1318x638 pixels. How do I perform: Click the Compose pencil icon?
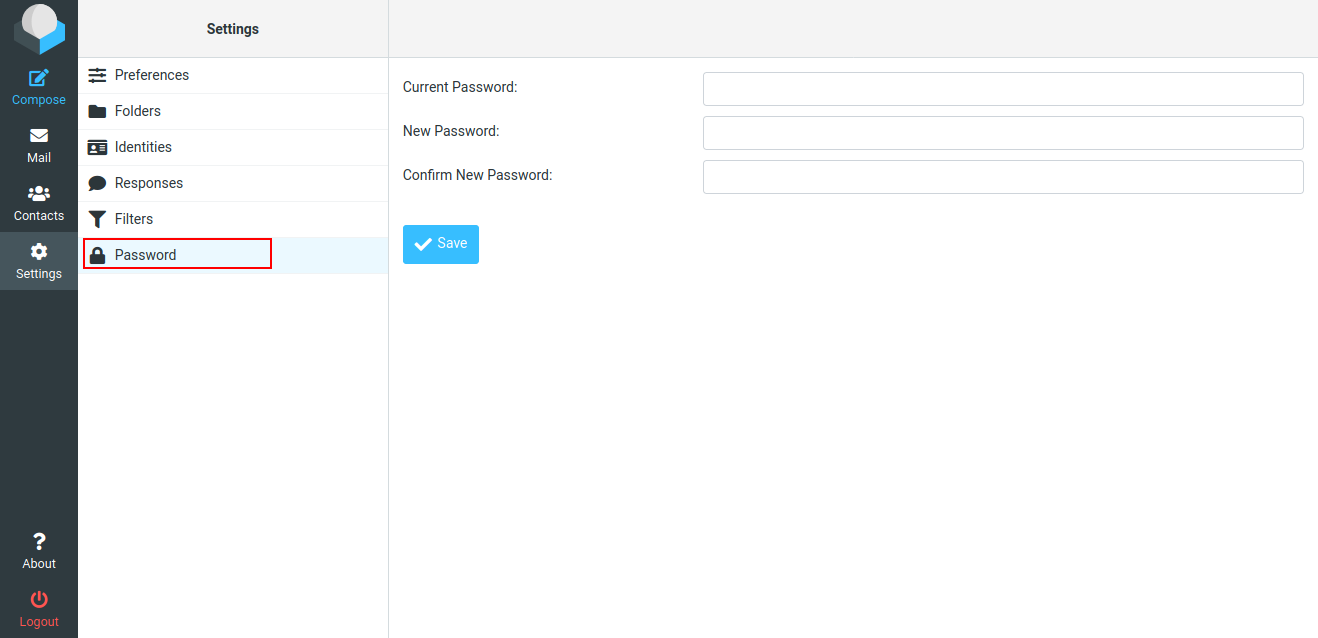point(39,78)
